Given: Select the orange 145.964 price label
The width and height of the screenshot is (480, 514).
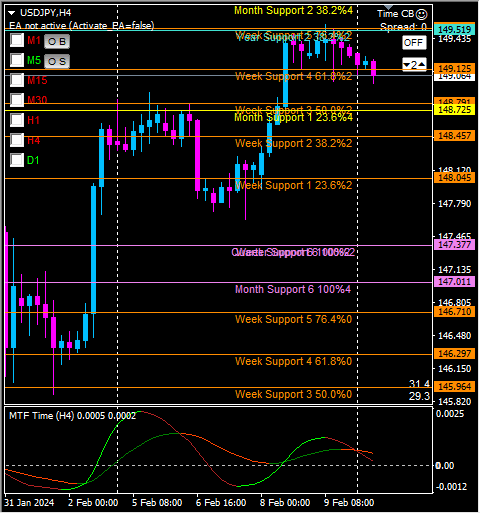Looking at the screenshot, I should coord(454,387).
